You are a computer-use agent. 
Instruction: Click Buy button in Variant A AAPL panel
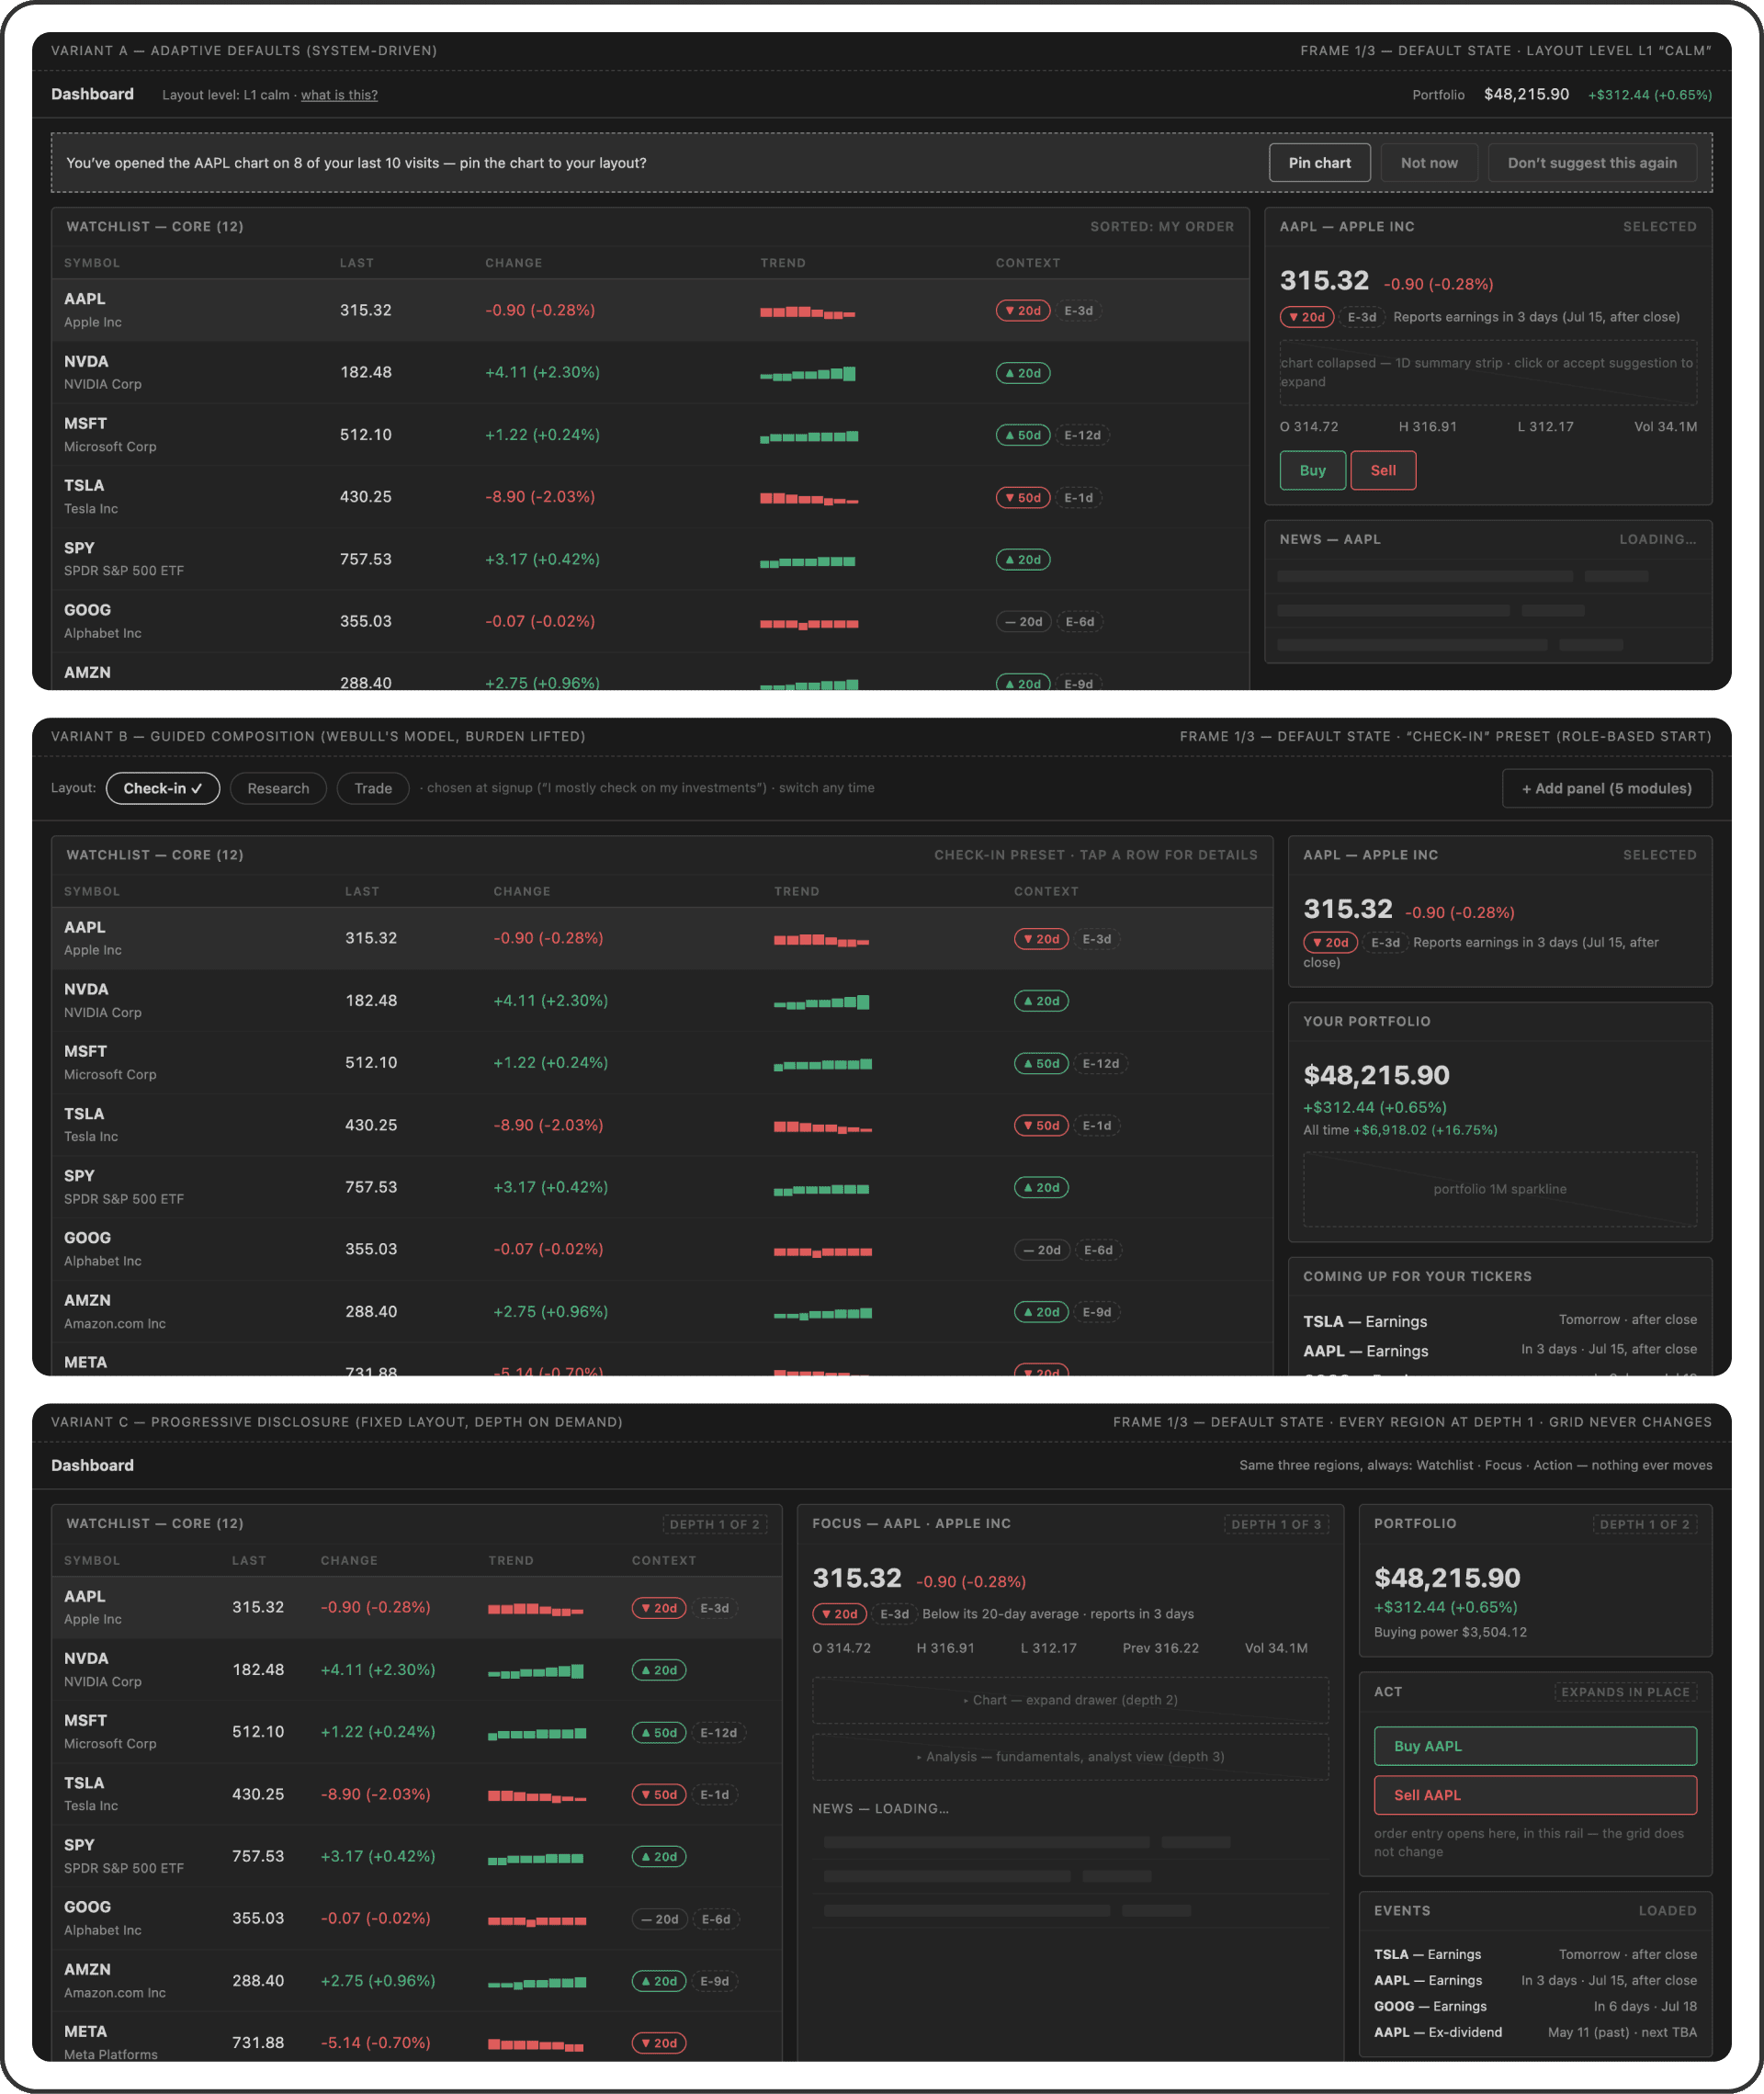(1312, 470)
